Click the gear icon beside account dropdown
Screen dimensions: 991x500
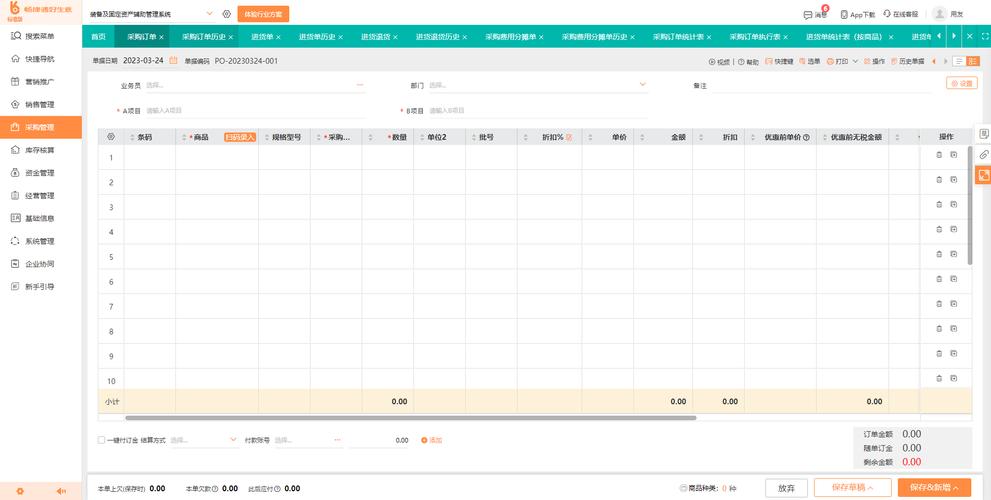(x=227, y=14)
